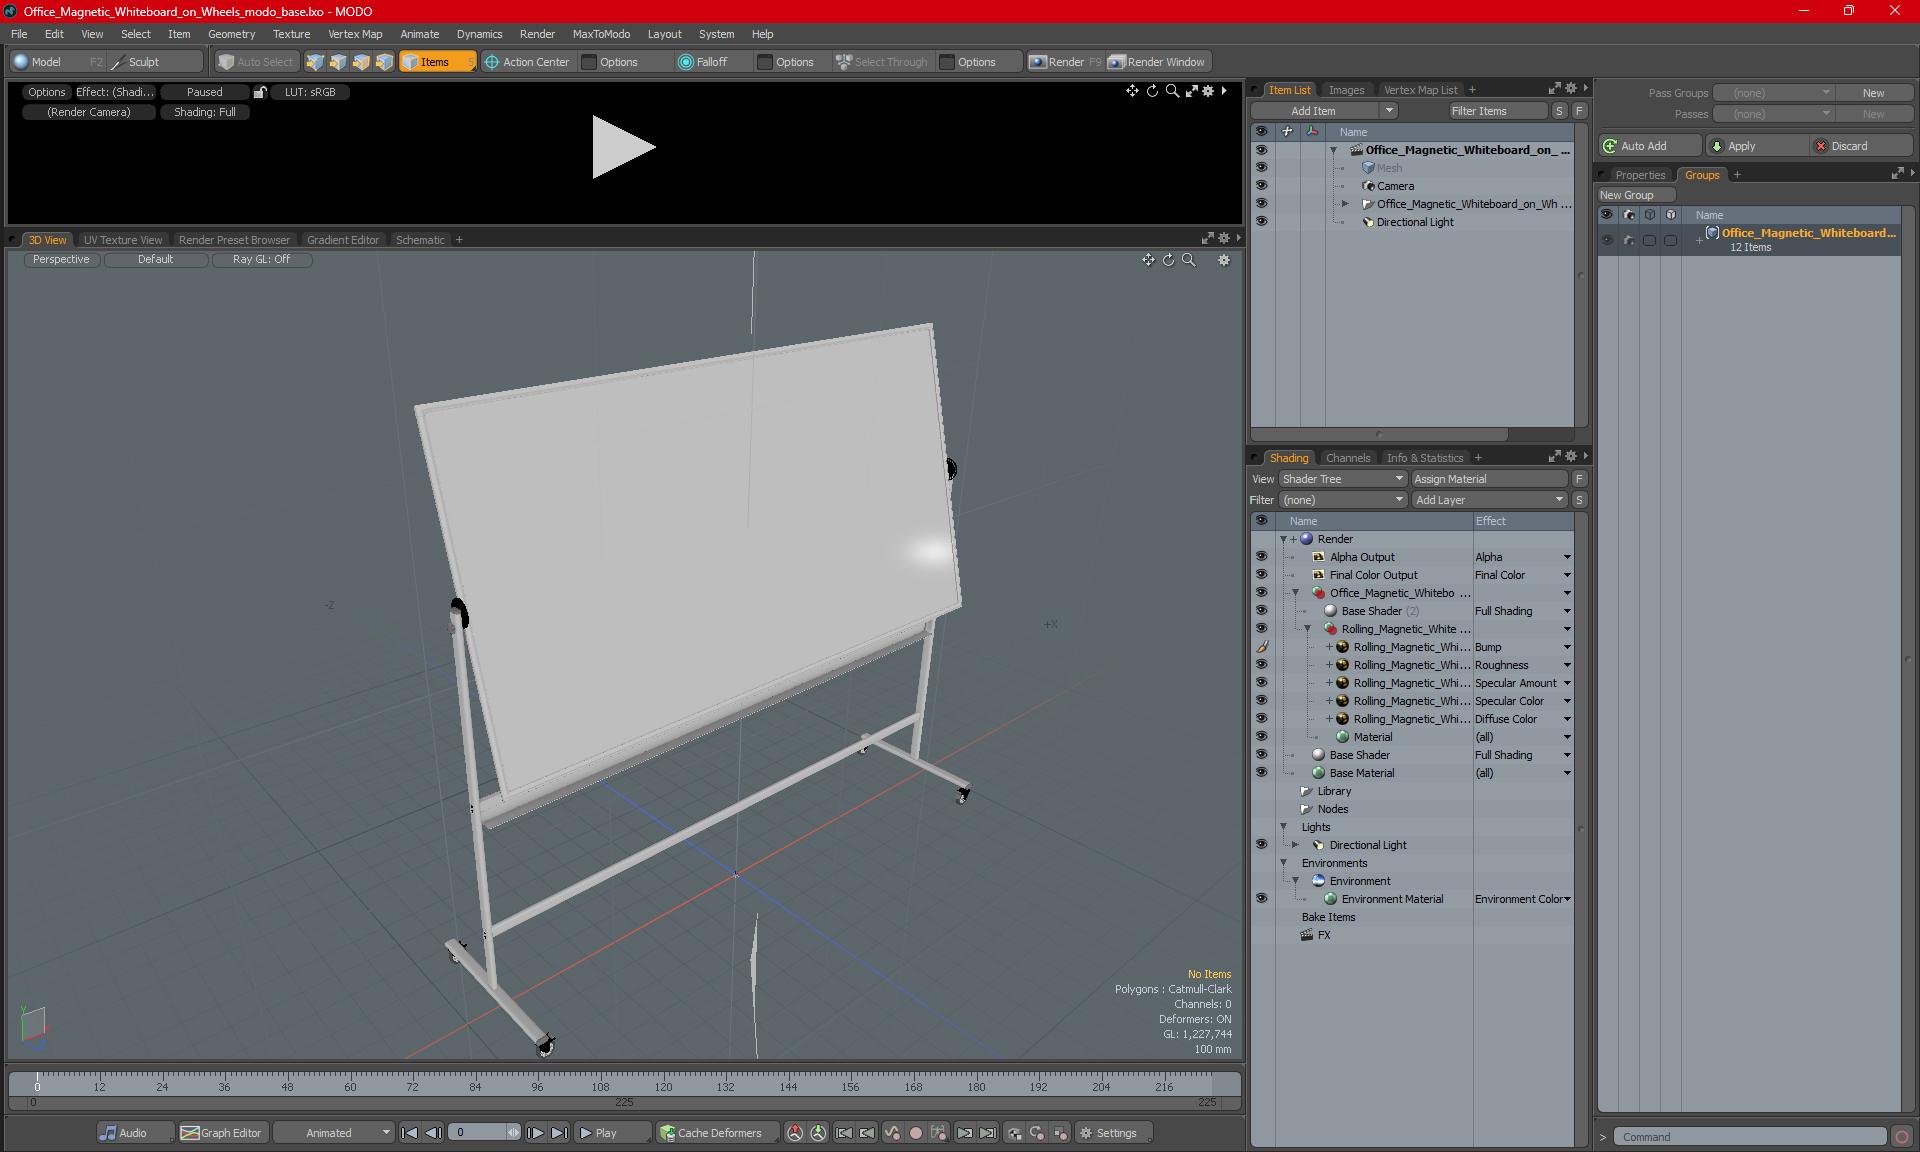Toggle visibility of Camera item
The width and height of the screenshot is (1920, 1152).
1261,186
